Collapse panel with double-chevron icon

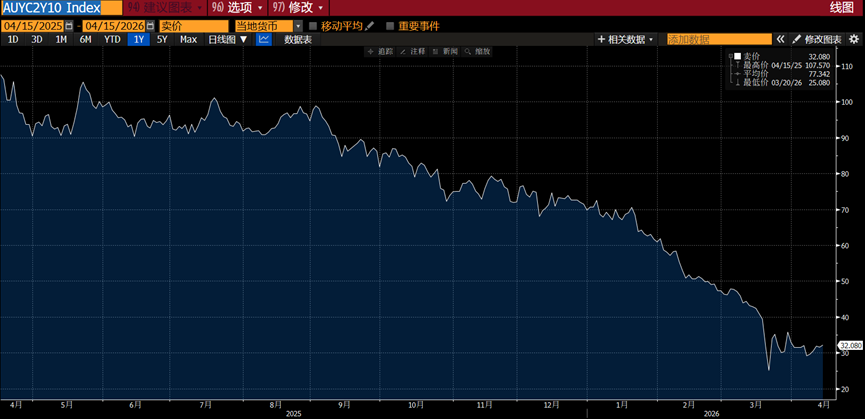[781, 40]
